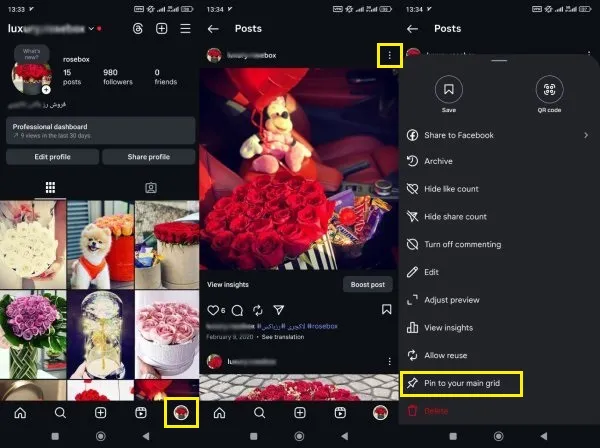Screen dimensions: 600x448
Task: Tap Android back button under first screen
Action: (146, 436)
